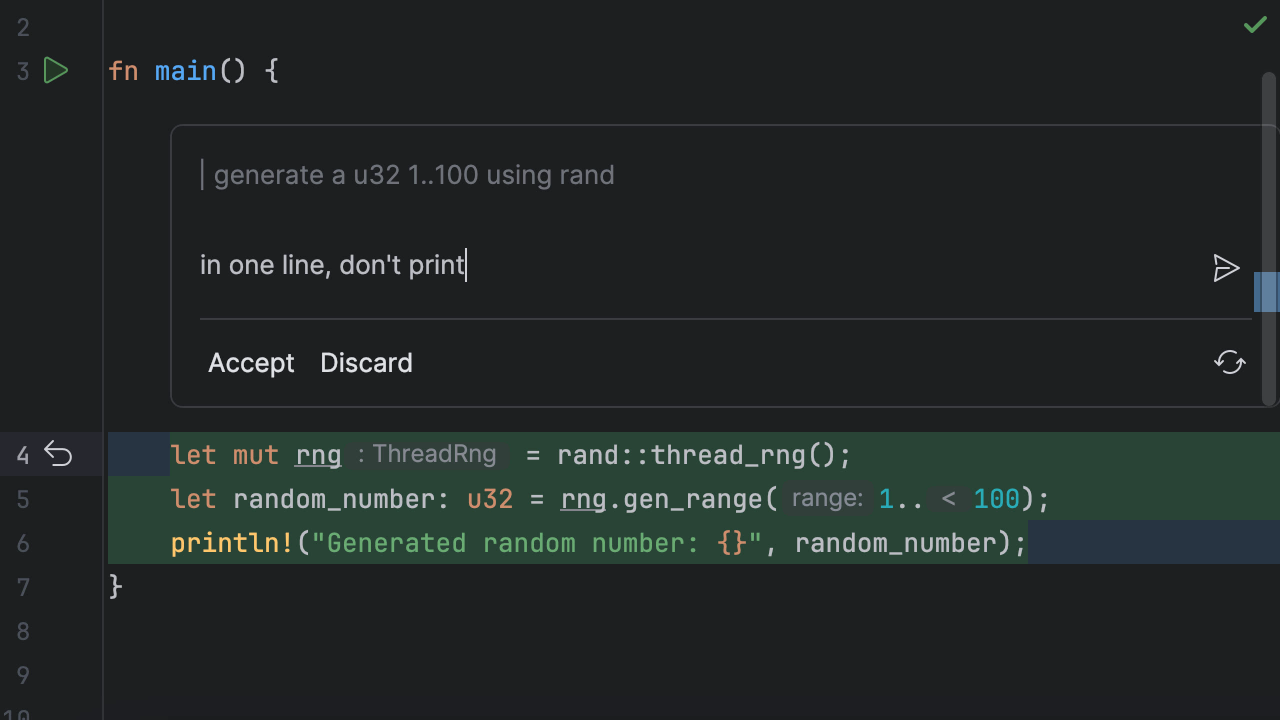Image resolution: width=1280 pixels, height=720 pixels.
Task: Send the prompt with the paper-plane icon
Action: pos(1226,268)
